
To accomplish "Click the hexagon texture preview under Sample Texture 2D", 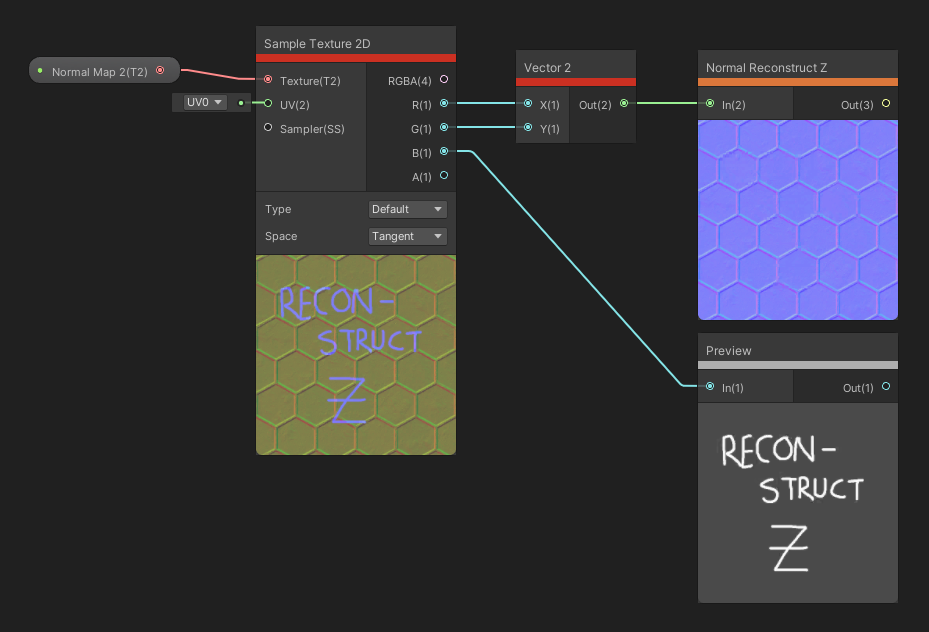I will pos(355,354).
